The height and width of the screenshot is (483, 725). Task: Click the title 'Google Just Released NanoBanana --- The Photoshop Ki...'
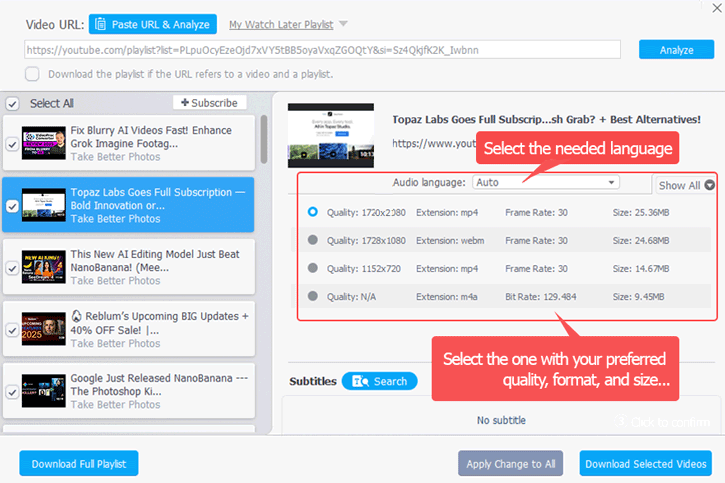[x=159, y=385]
